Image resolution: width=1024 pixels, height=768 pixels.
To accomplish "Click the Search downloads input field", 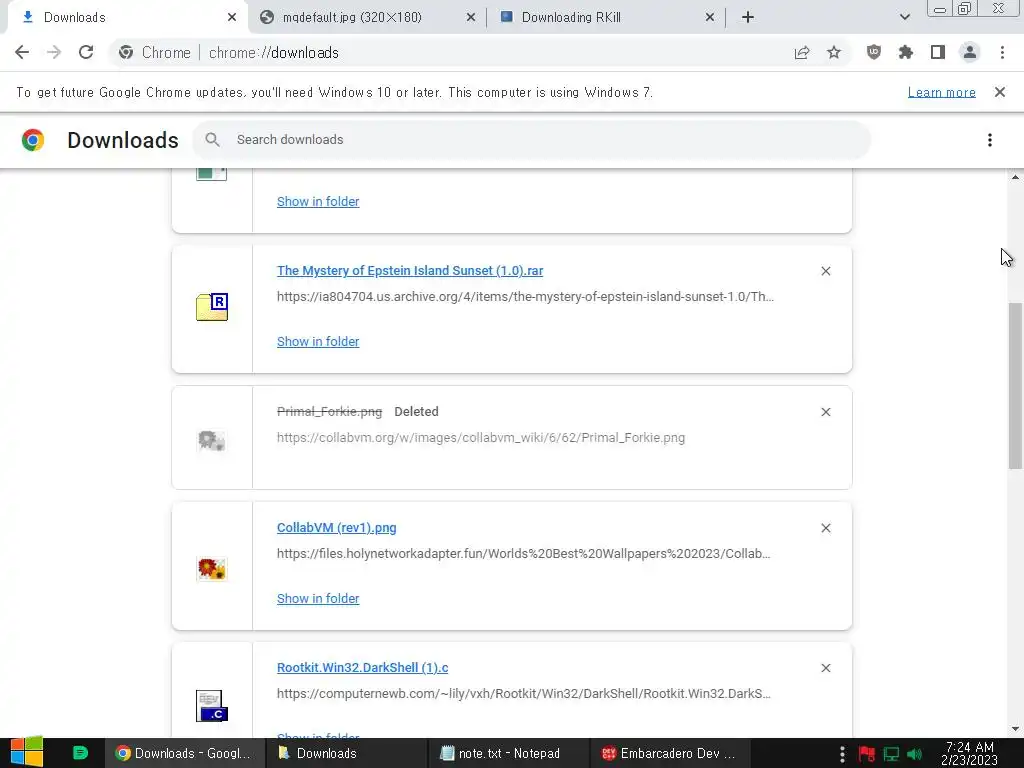I will 532,140.
